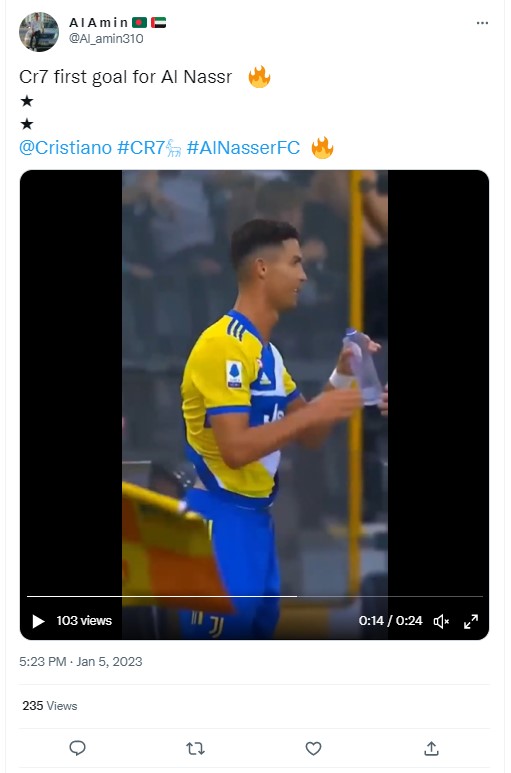Click the share upload icon

(x=431, y=748)
